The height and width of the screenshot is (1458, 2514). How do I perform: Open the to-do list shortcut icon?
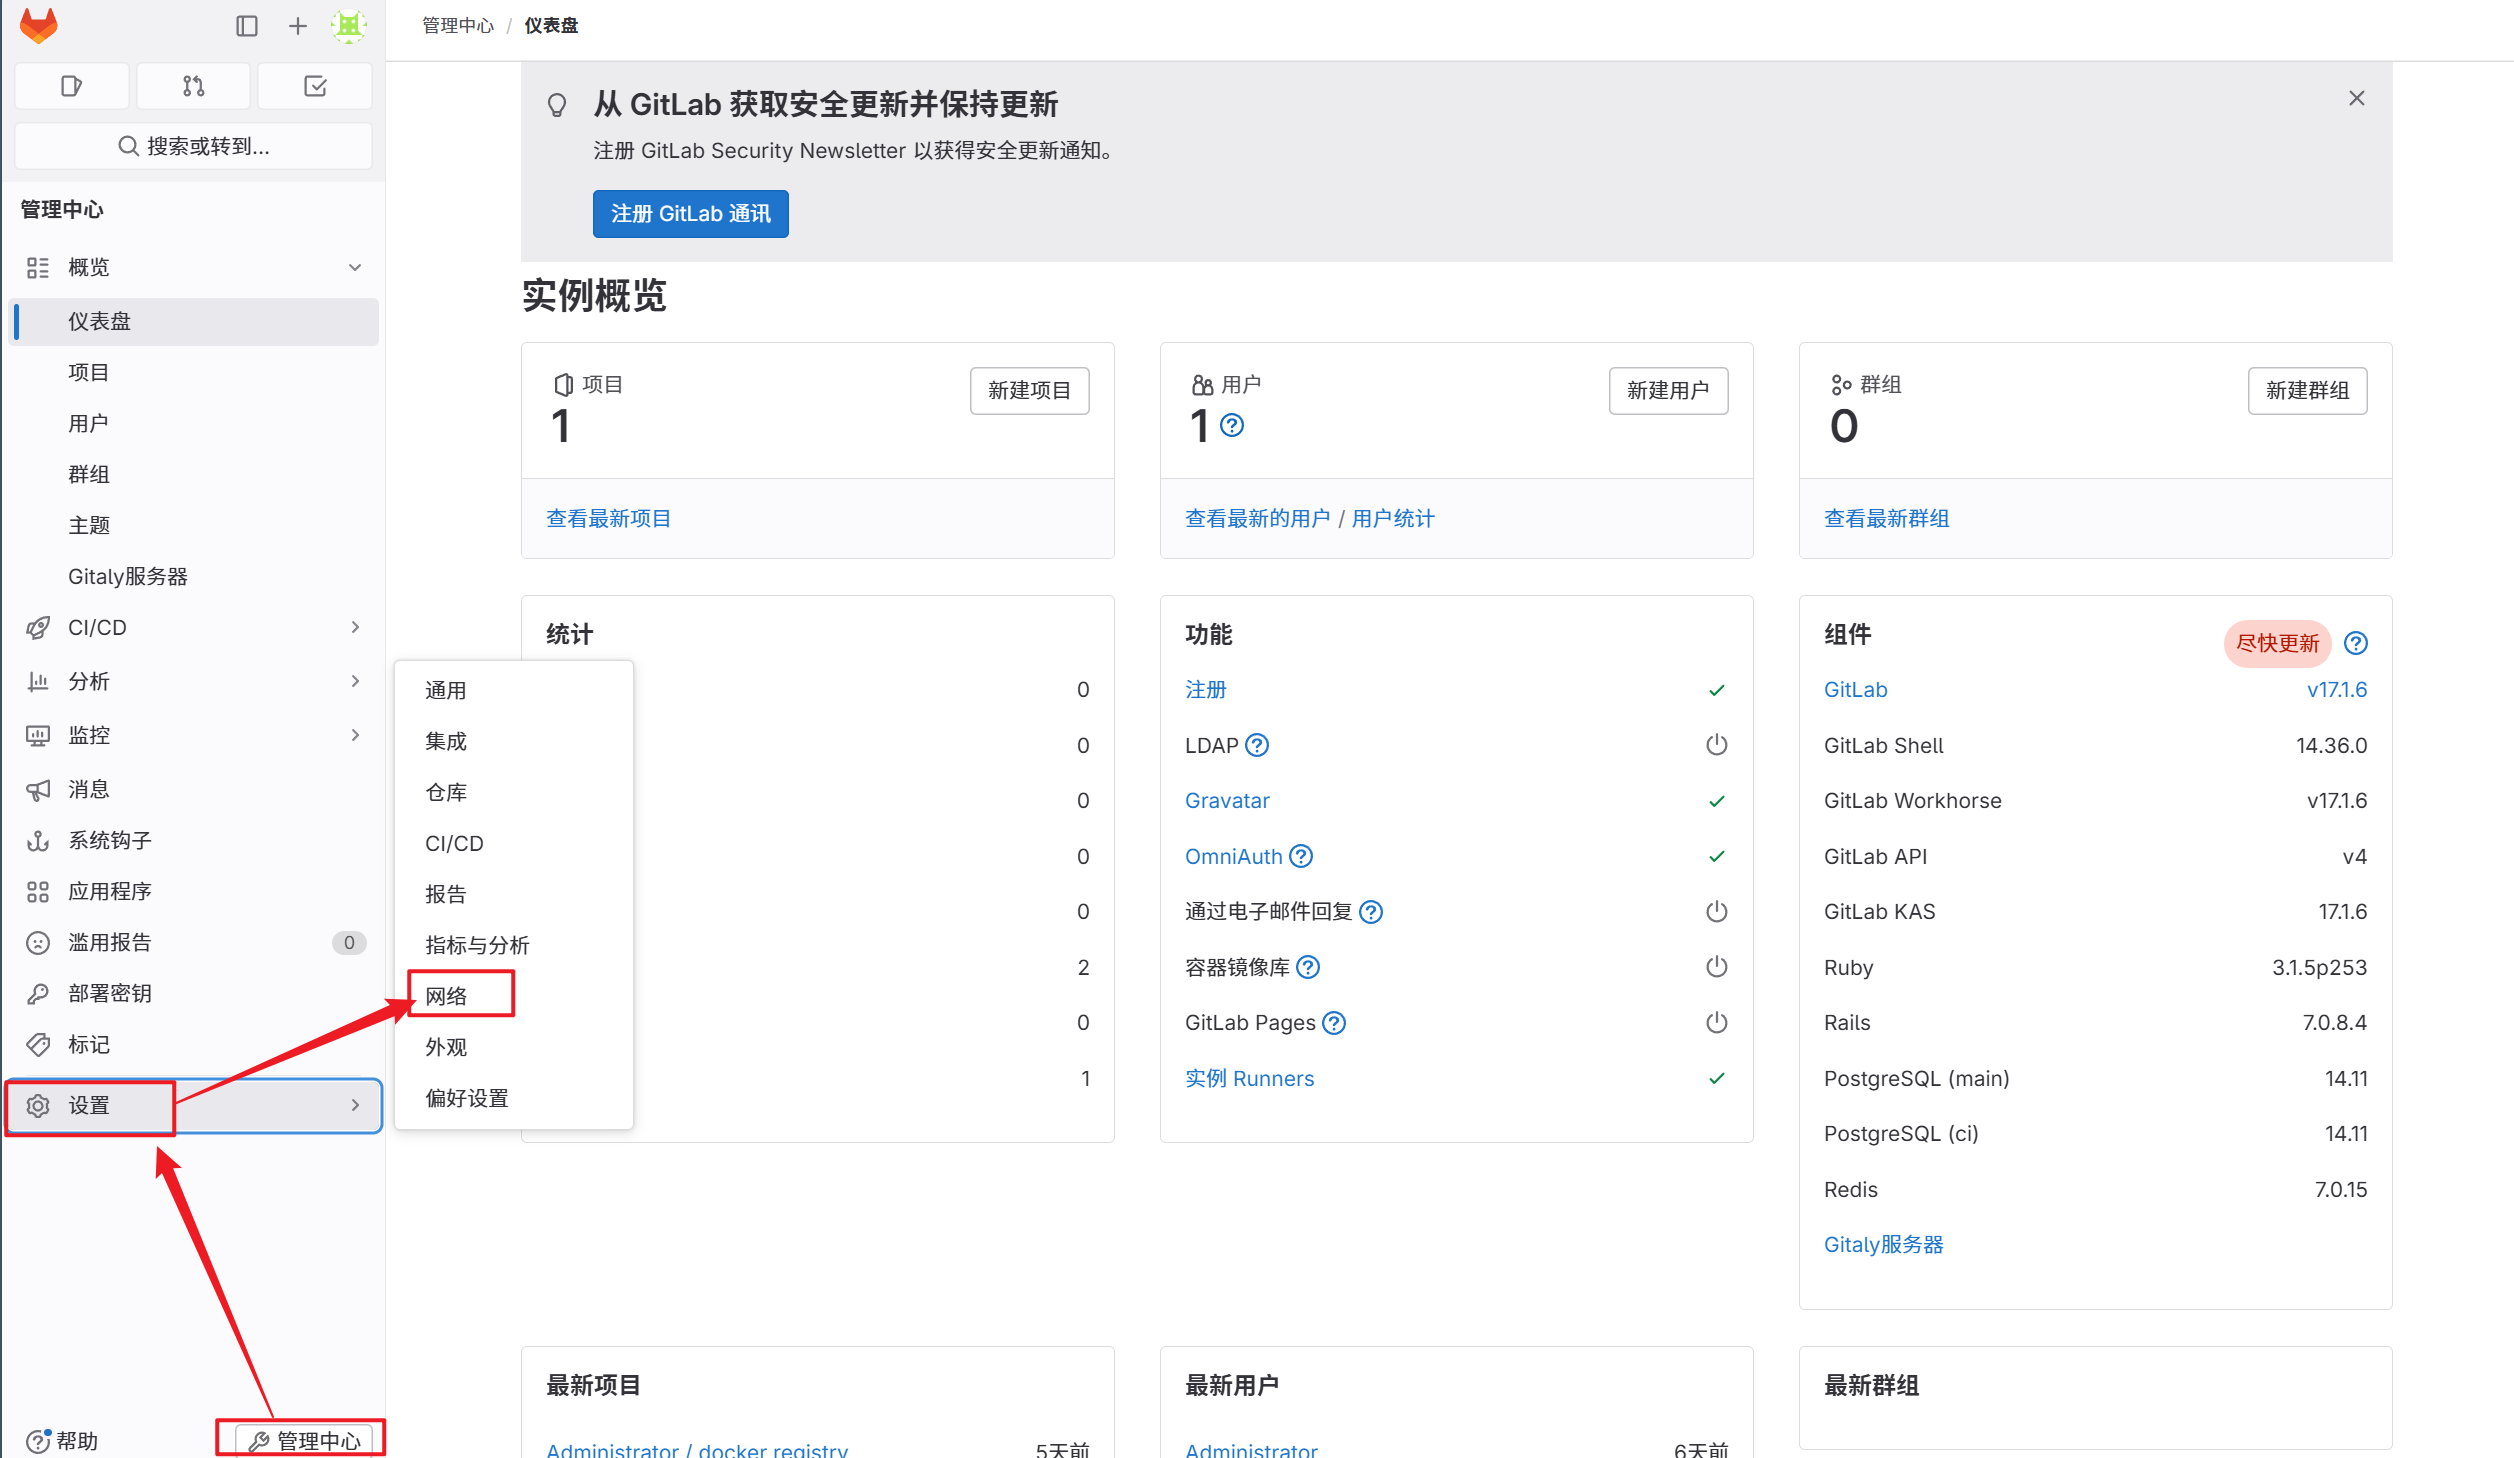(315, 86)
